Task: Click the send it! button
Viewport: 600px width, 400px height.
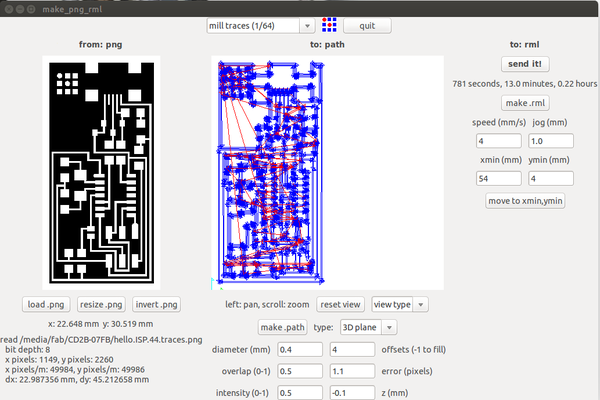Action: coord(525,64)
